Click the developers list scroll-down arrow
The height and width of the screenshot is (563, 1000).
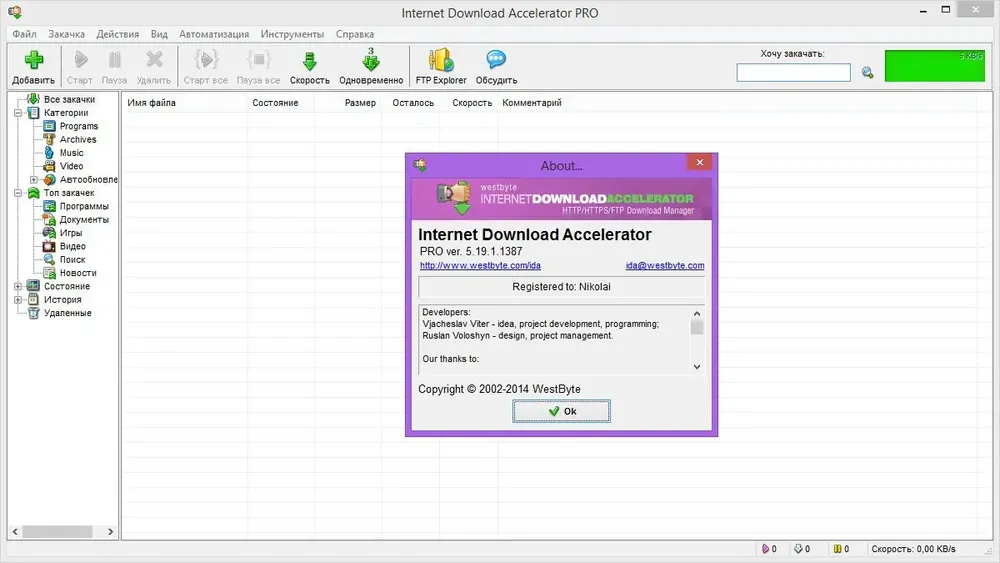pos(697,367)
